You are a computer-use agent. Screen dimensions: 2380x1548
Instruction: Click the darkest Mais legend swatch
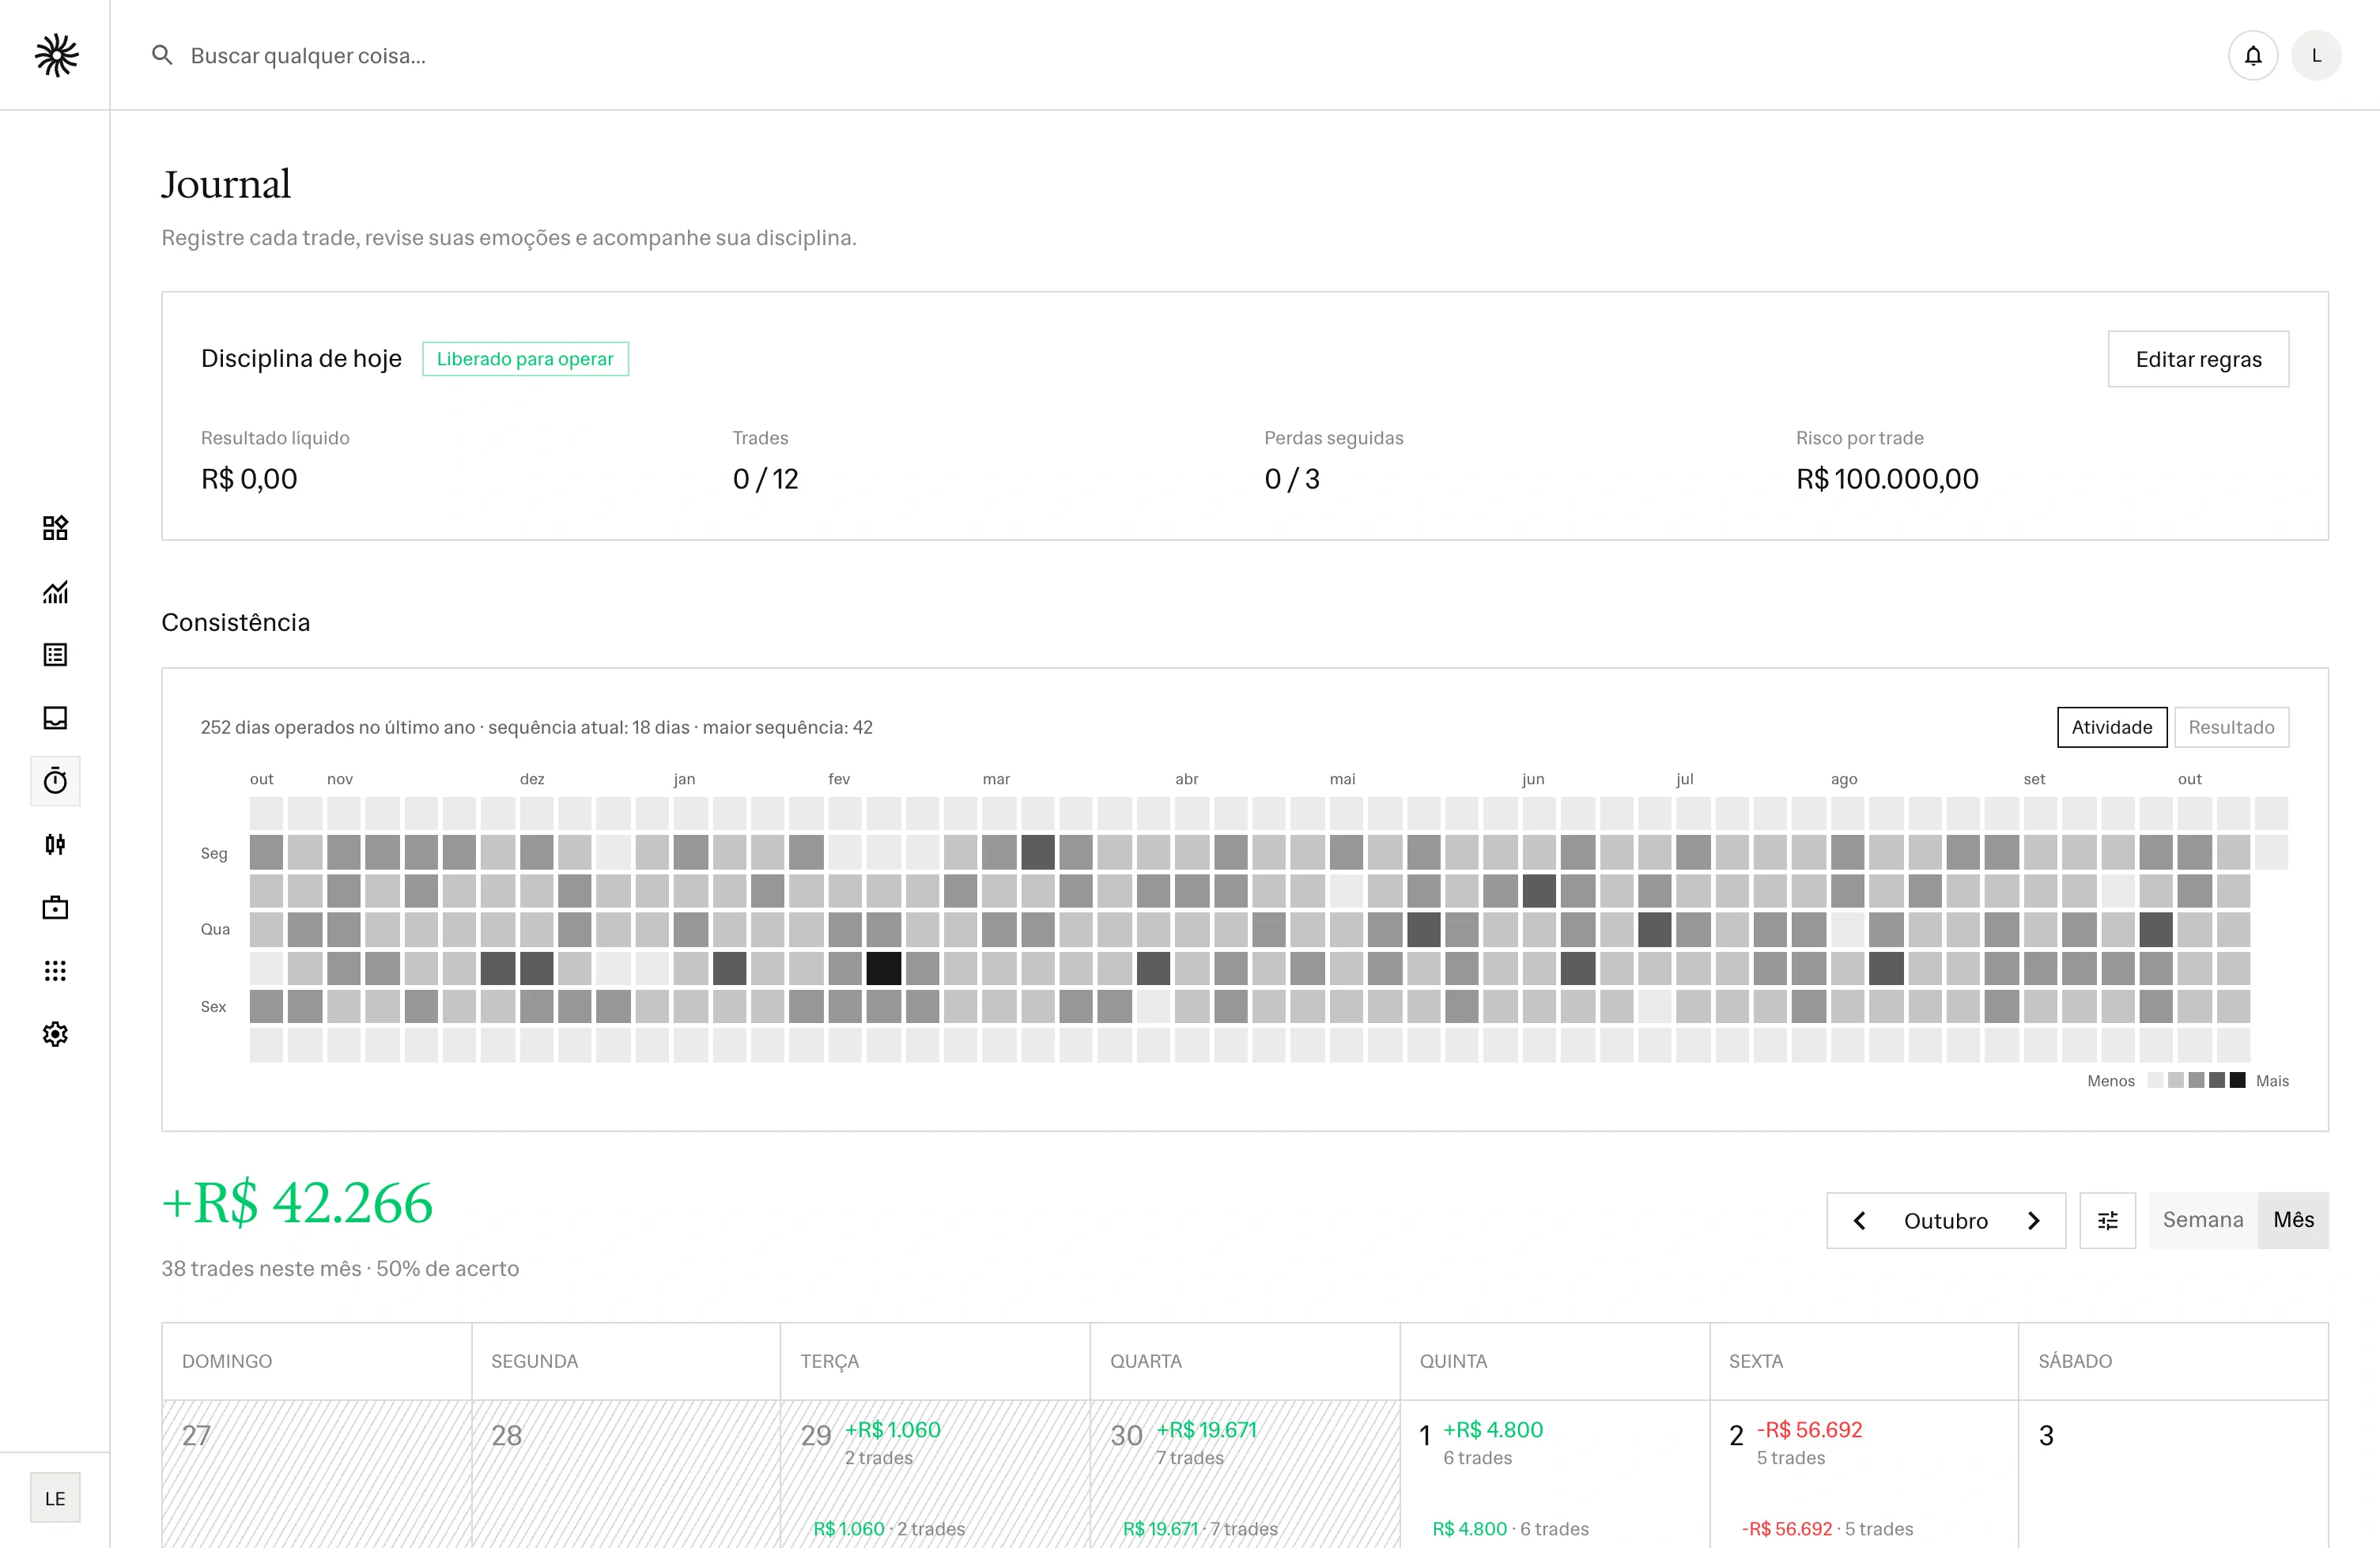[x=2238, y=1080]
